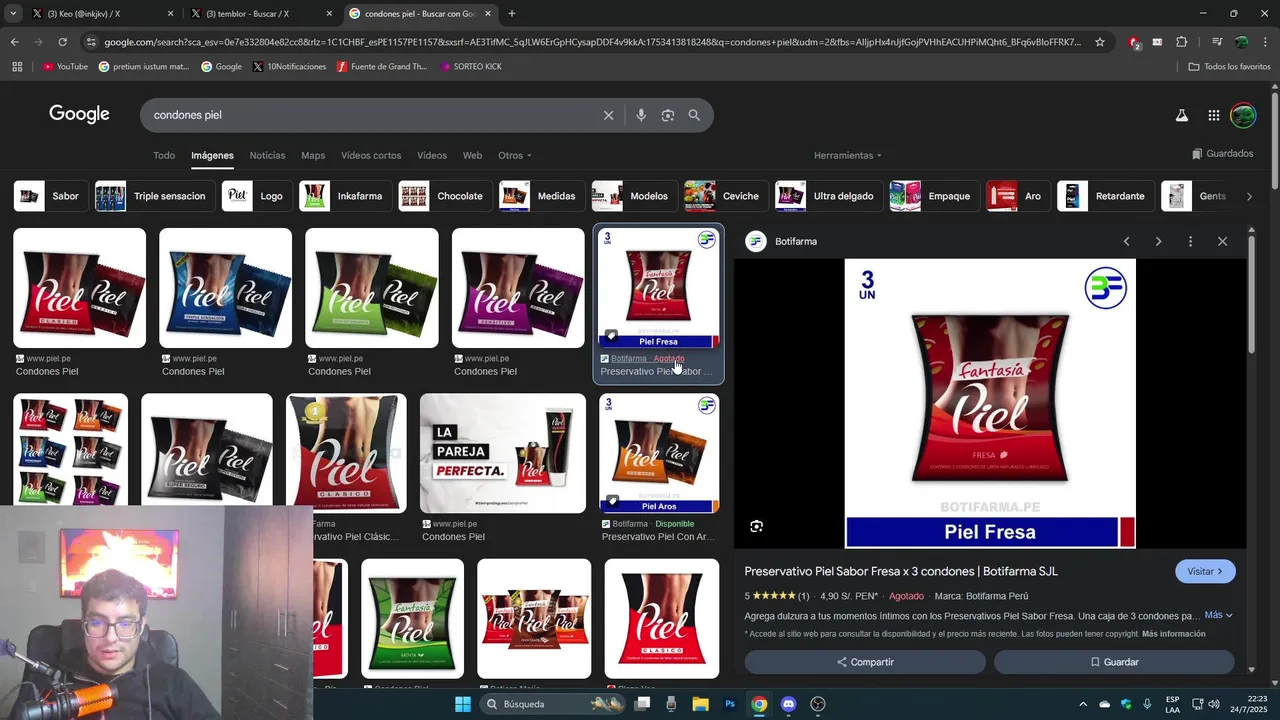Open a new browser tab

512,14
